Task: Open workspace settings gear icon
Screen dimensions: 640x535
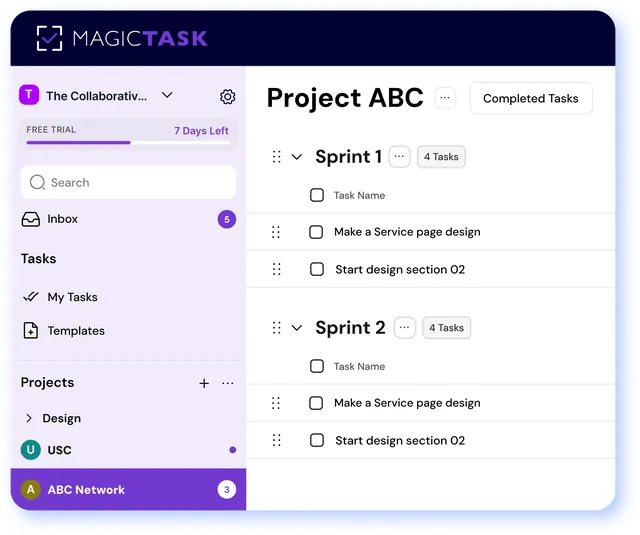Action: coord(227,97)
